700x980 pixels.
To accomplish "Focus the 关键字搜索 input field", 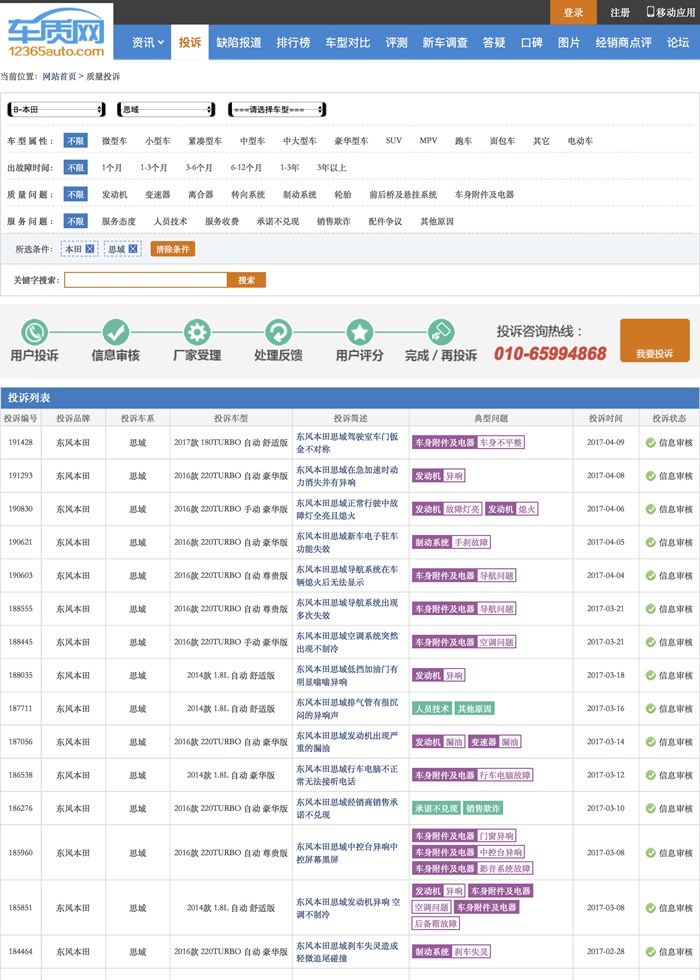I will tap(146, 280).
